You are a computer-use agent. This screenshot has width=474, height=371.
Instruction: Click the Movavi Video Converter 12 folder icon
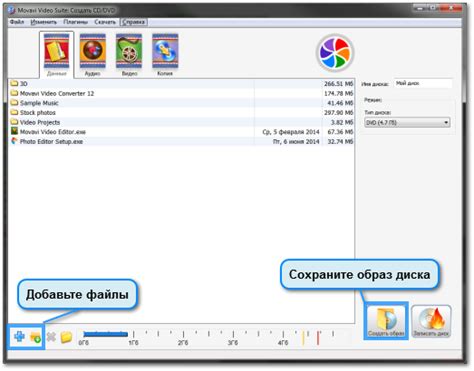(14, 93)
